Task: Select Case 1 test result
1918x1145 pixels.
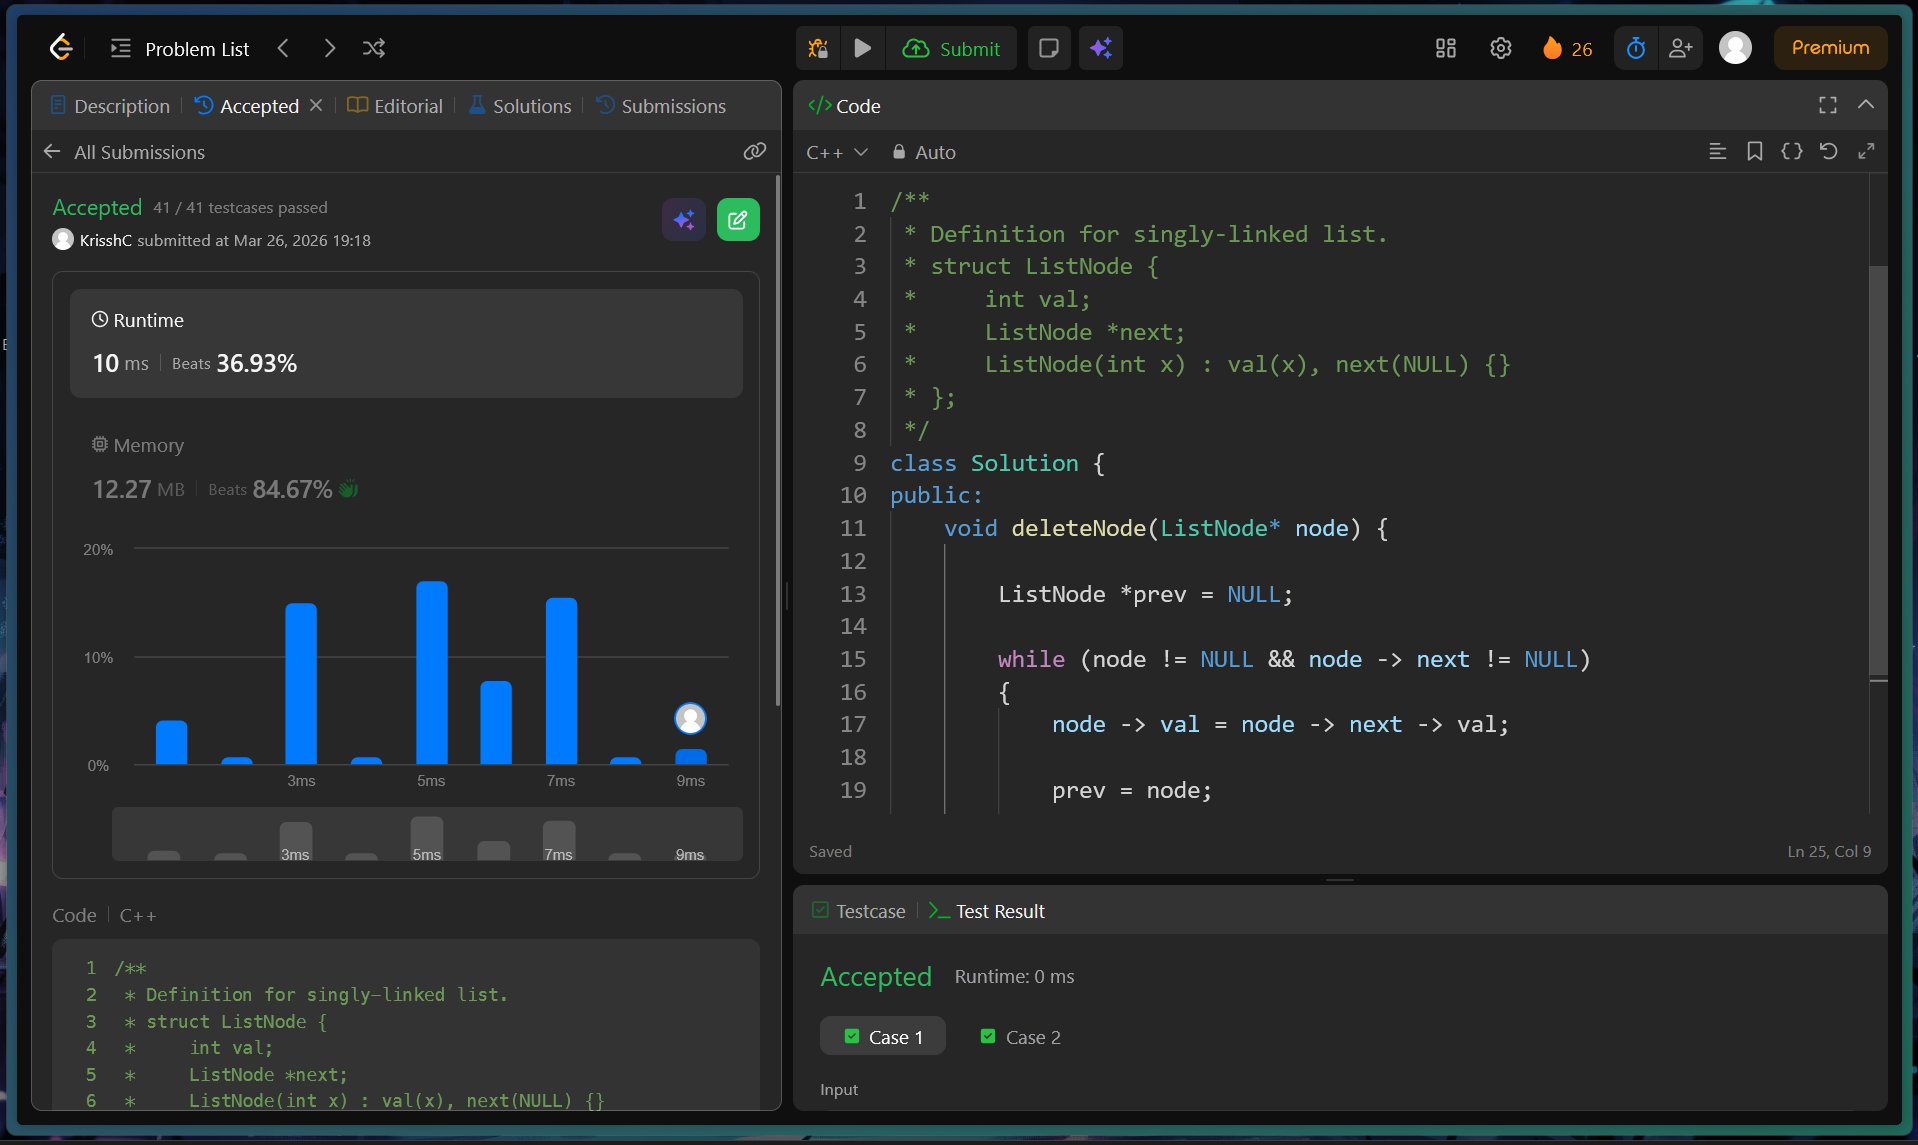Action: pos(883,1037)
